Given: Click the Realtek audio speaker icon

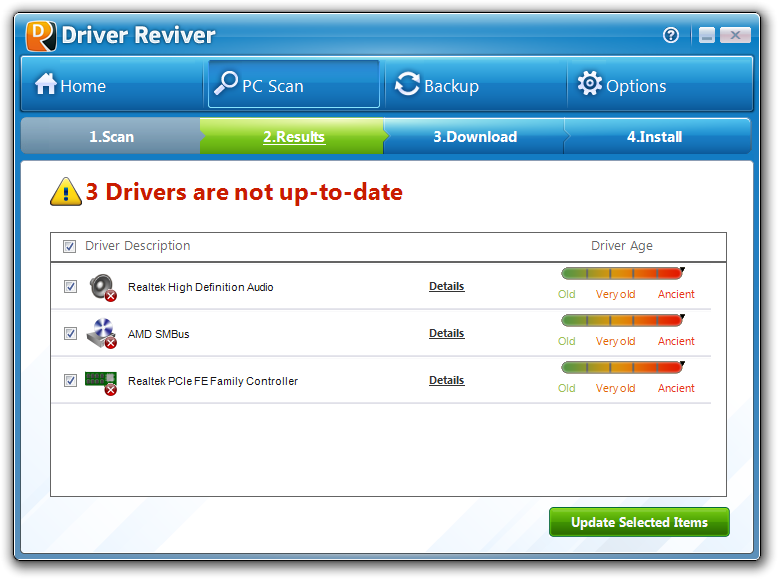Looking at the screenshot, I should click(x=103, y=287).
